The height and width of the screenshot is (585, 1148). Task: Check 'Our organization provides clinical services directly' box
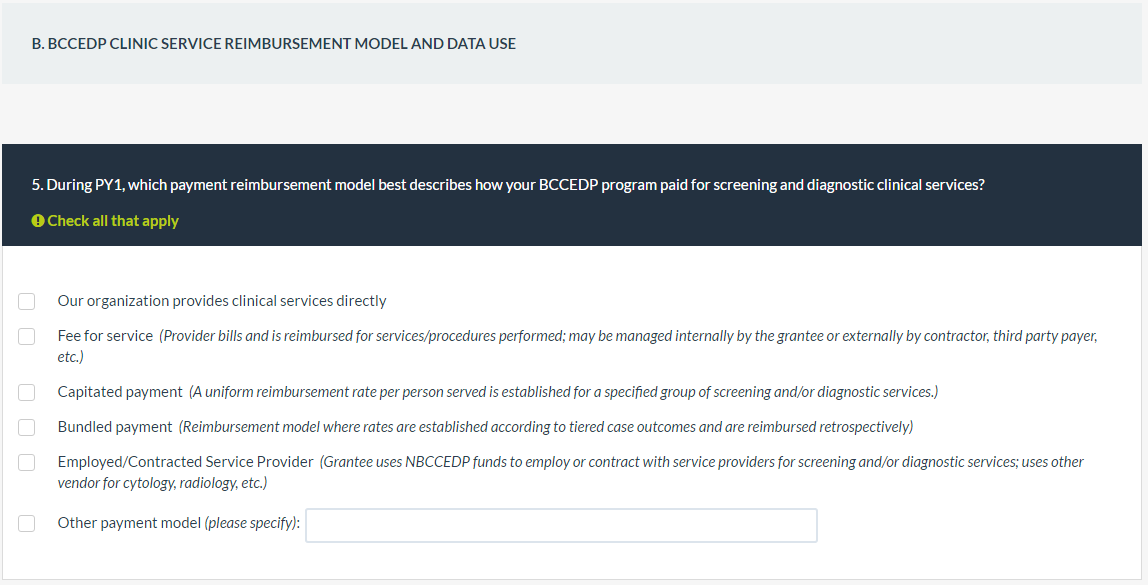coord(27,301)
